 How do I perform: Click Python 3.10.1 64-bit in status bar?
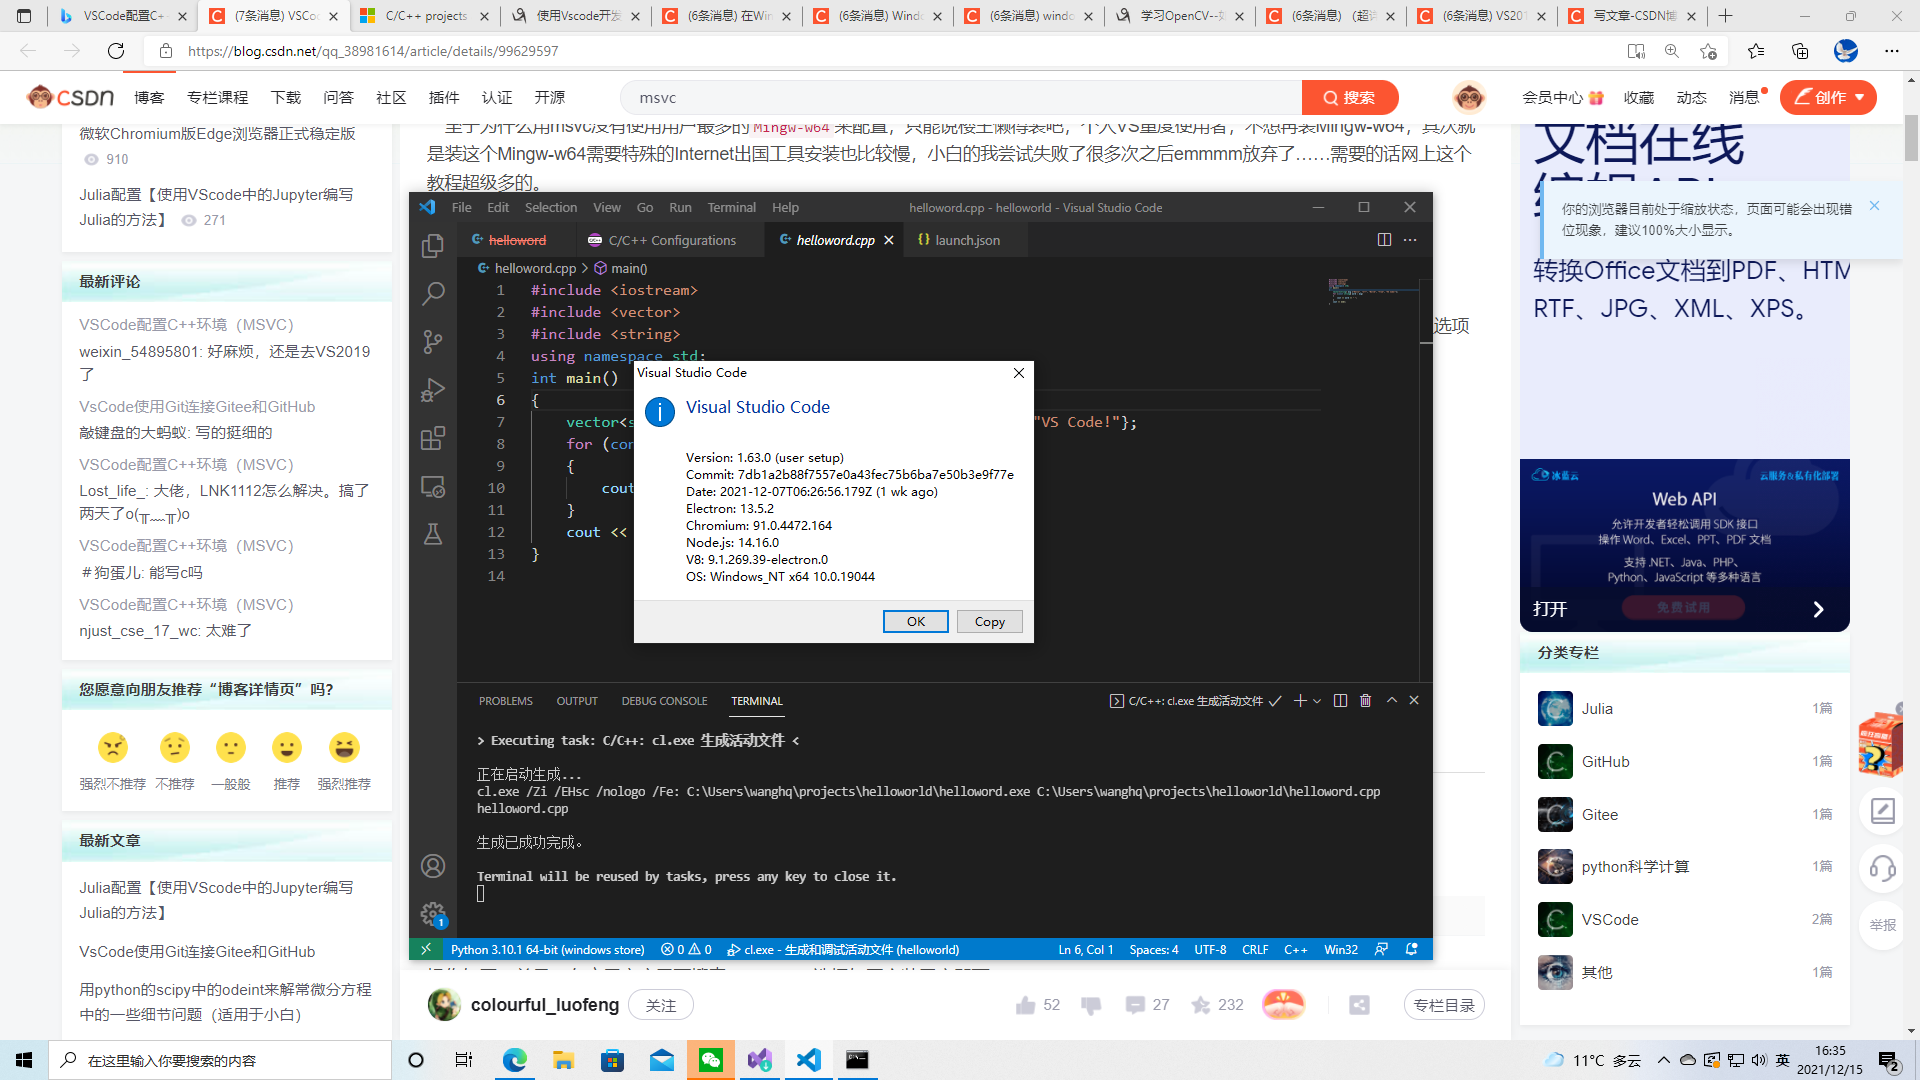(547, 949)
